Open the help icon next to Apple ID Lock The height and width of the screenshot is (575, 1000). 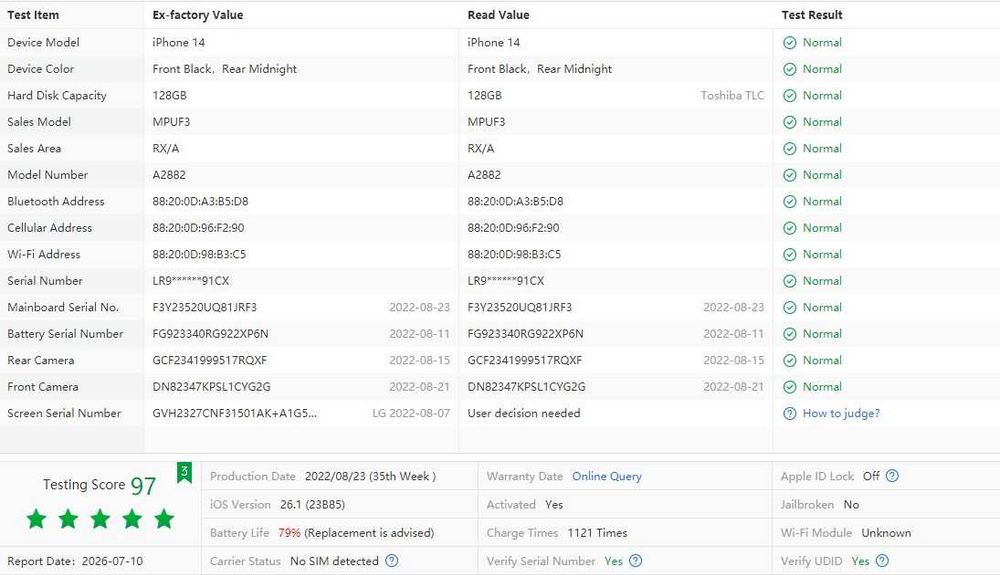click(x=892, y=476)
